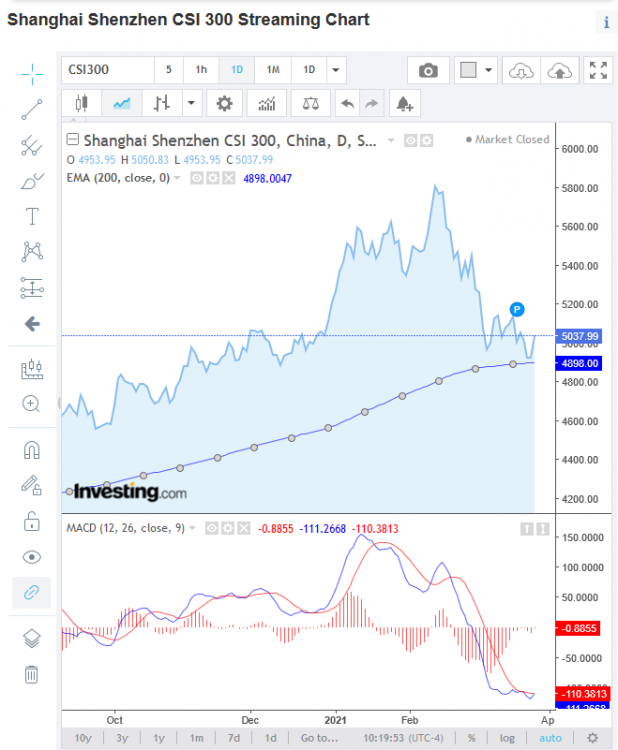Image resolution: width=618 pixels, height=750 pixels.
Task: Open chart settings gear in toolbar
Action: [224, 103]
